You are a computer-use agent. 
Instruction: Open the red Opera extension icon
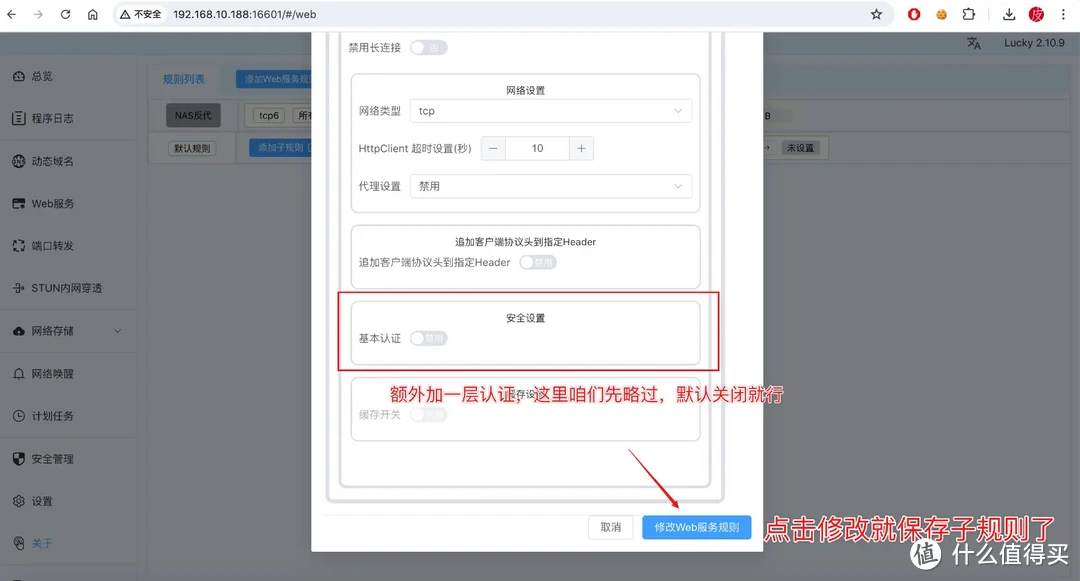coord(914,14)
